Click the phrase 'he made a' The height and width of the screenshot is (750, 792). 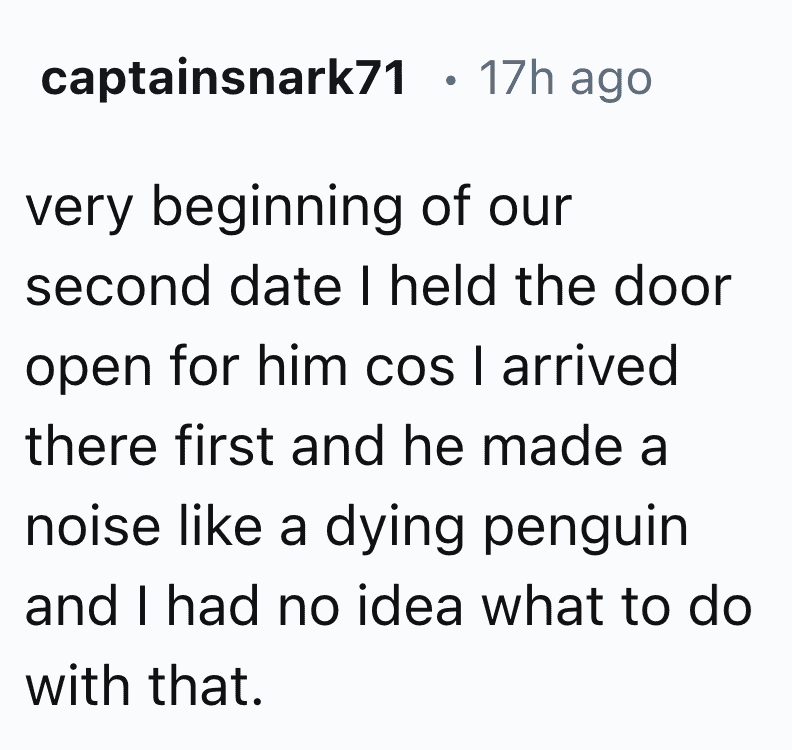535,446
